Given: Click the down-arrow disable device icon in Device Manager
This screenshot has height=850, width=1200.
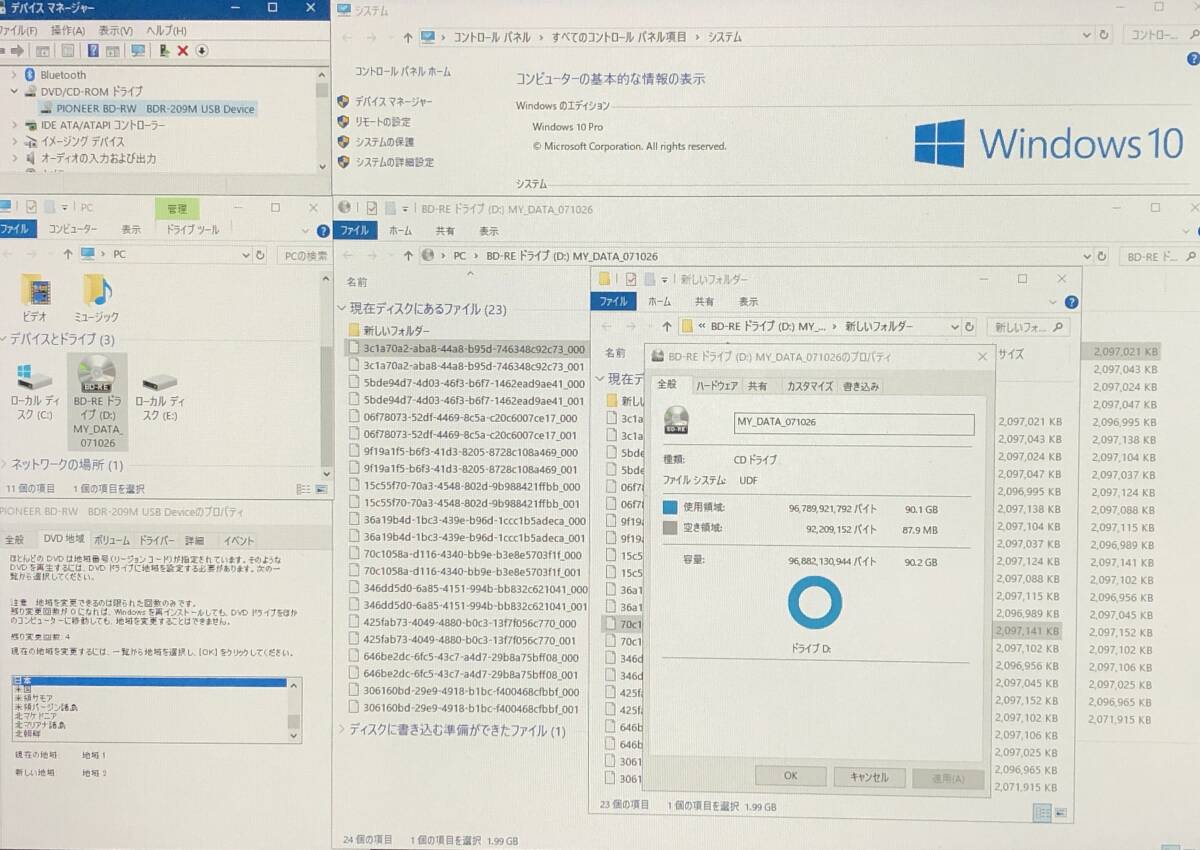Looking at the screenshot, I should point(202,50).
